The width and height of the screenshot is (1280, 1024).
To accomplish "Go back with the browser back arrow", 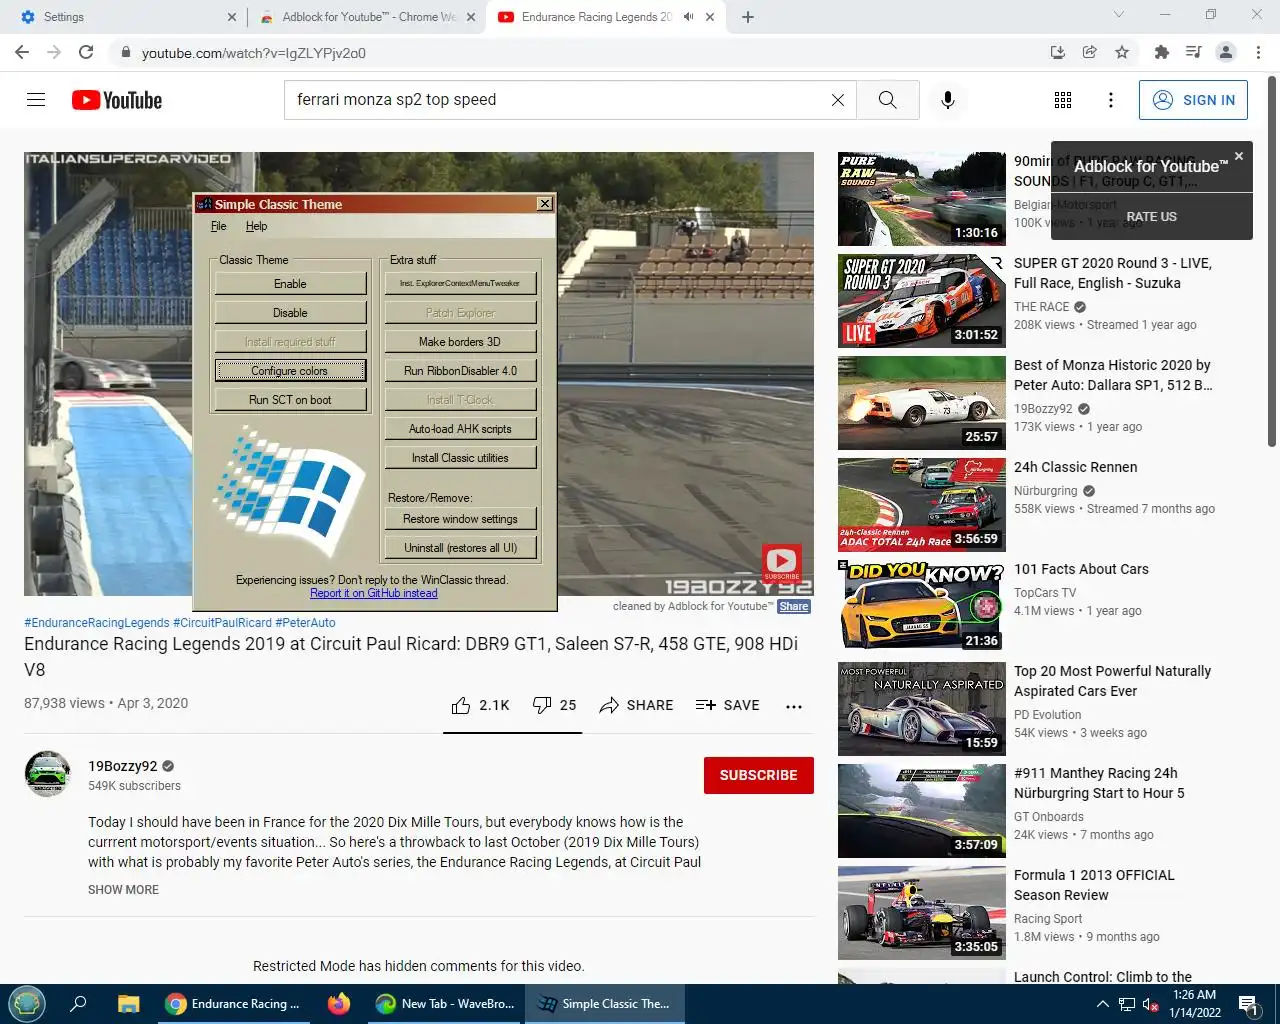I will click(x=22, y=52).
